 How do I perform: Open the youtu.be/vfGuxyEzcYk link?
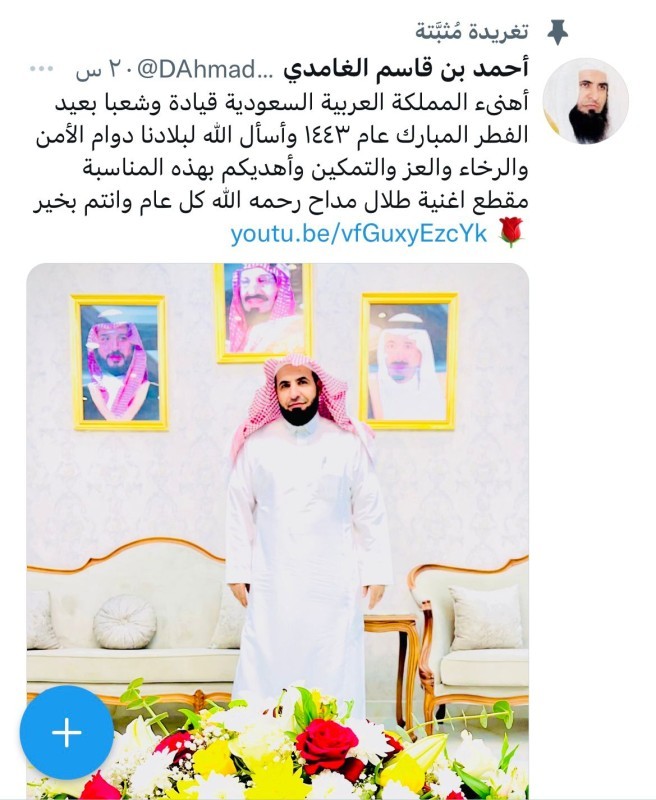(x=359, y=234)
